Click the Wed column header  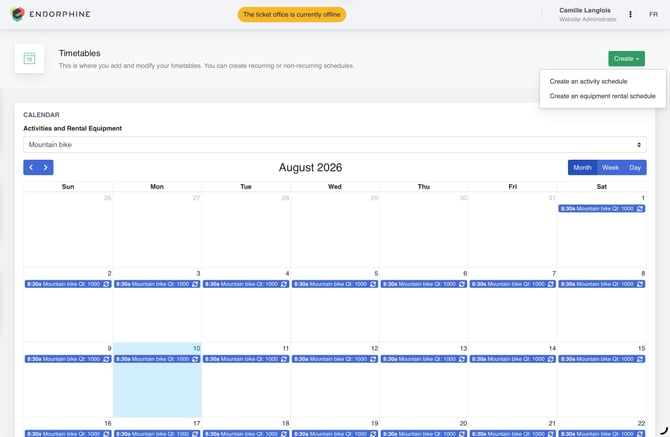tap(335, 187)
